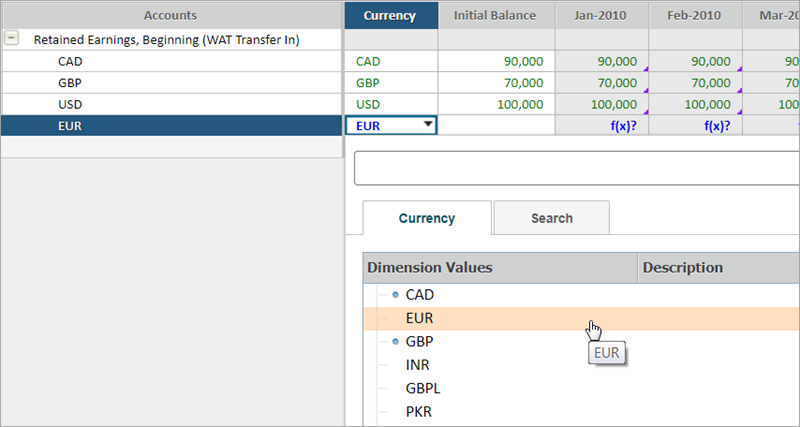
Task: Click CAD Feb-2010 value 90,000
Action: pos(695,61)
